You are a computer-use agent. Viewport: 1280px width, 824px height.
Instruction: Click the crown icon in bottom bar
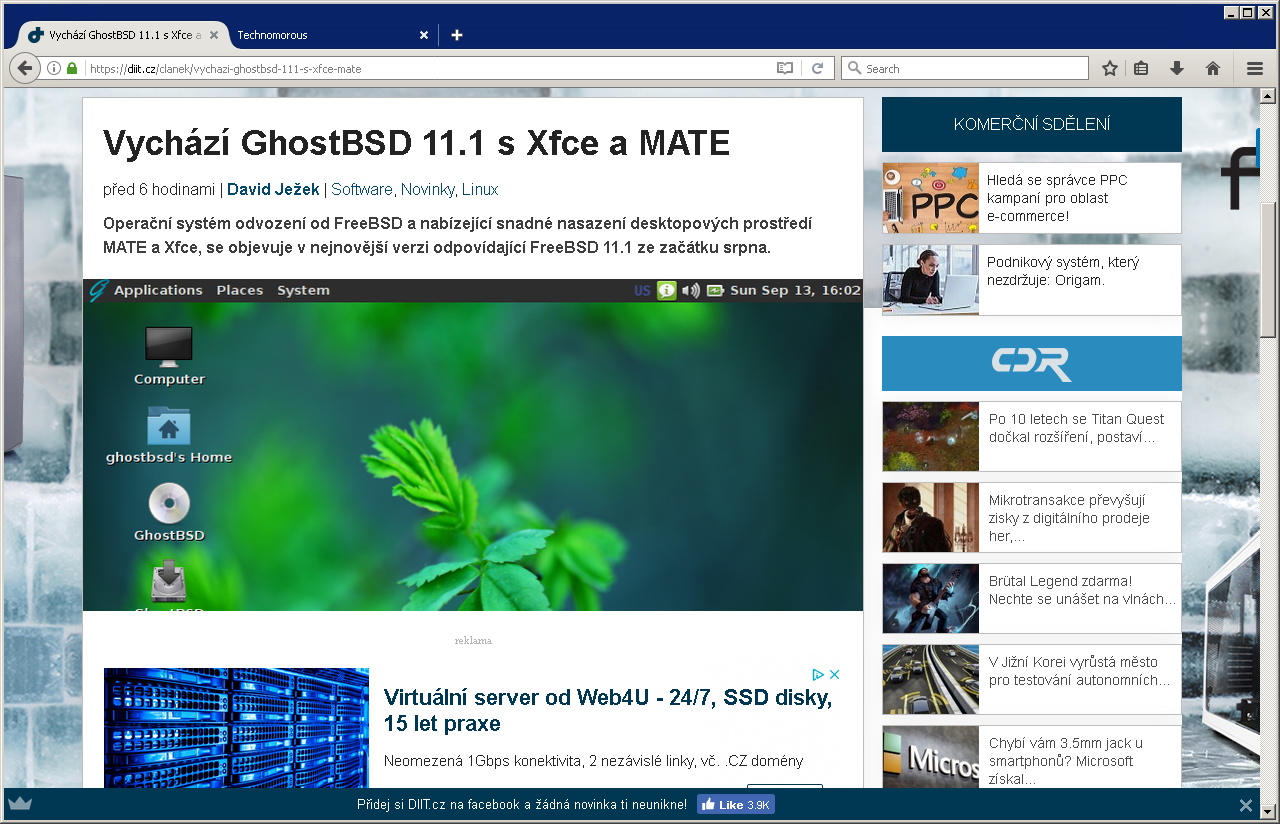click(20, 804)
